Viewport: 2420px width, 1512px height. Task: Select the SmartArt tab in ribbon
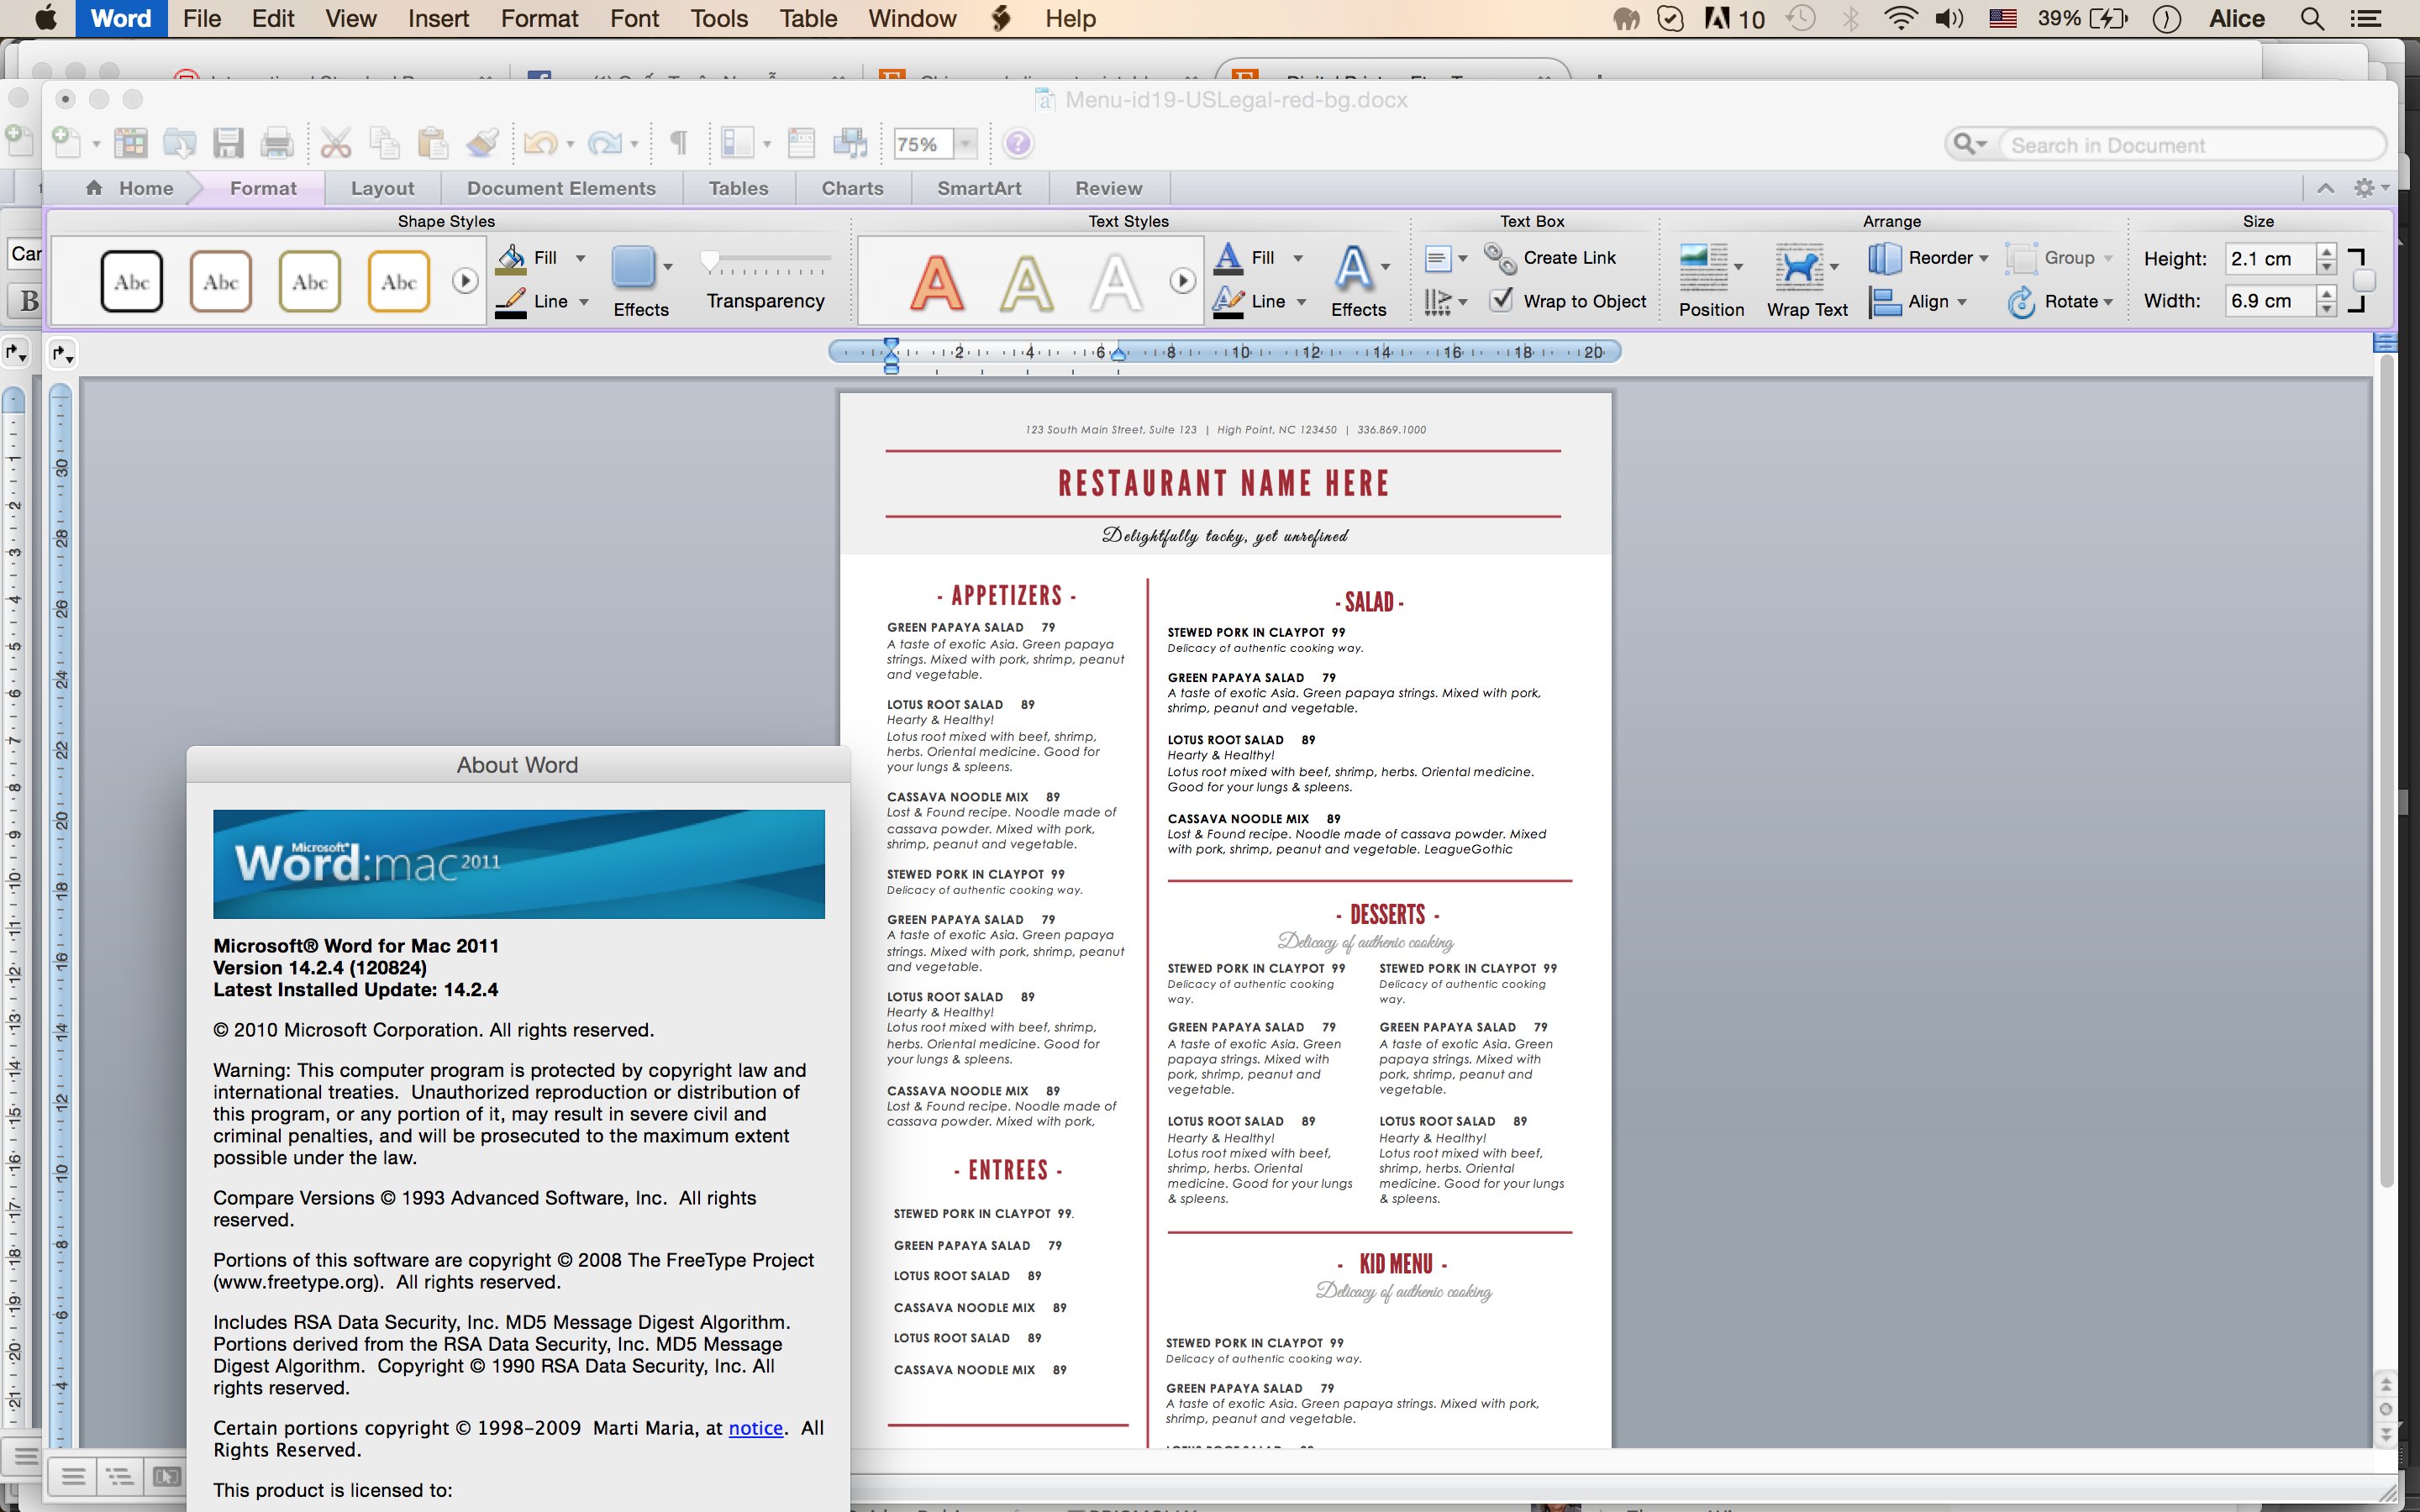click(x=979, y=188)
